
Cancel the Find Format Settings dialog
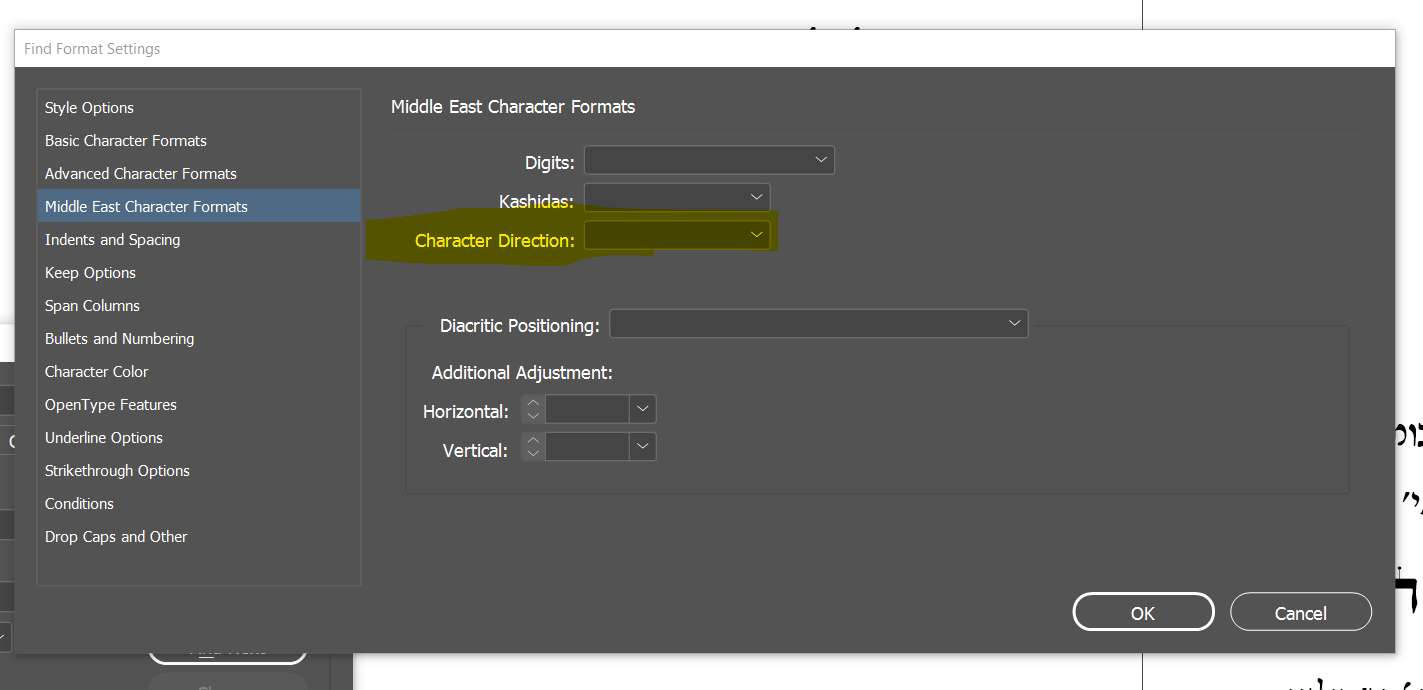click(1300, 613)
